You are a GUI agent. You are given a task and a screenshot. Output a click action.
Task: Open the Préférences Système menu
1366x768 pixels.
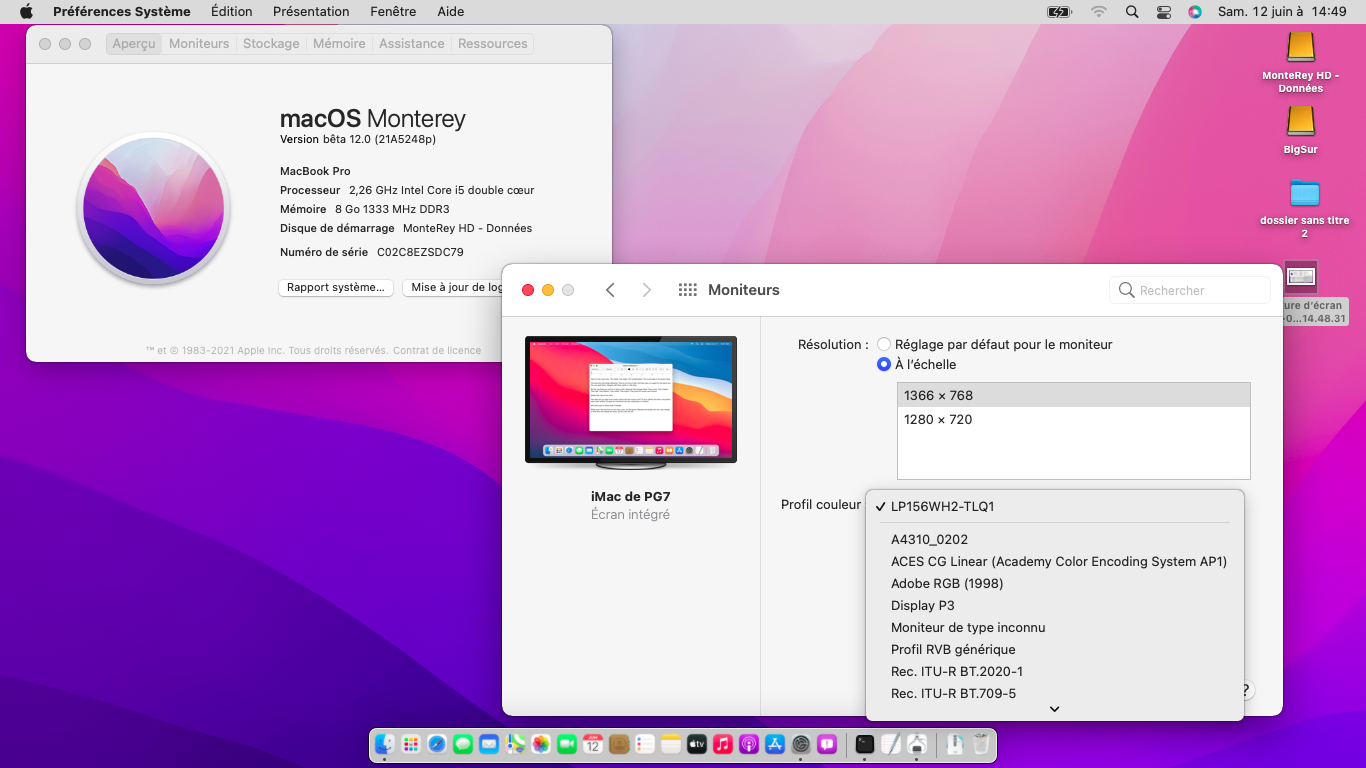[x=122, y=12]
